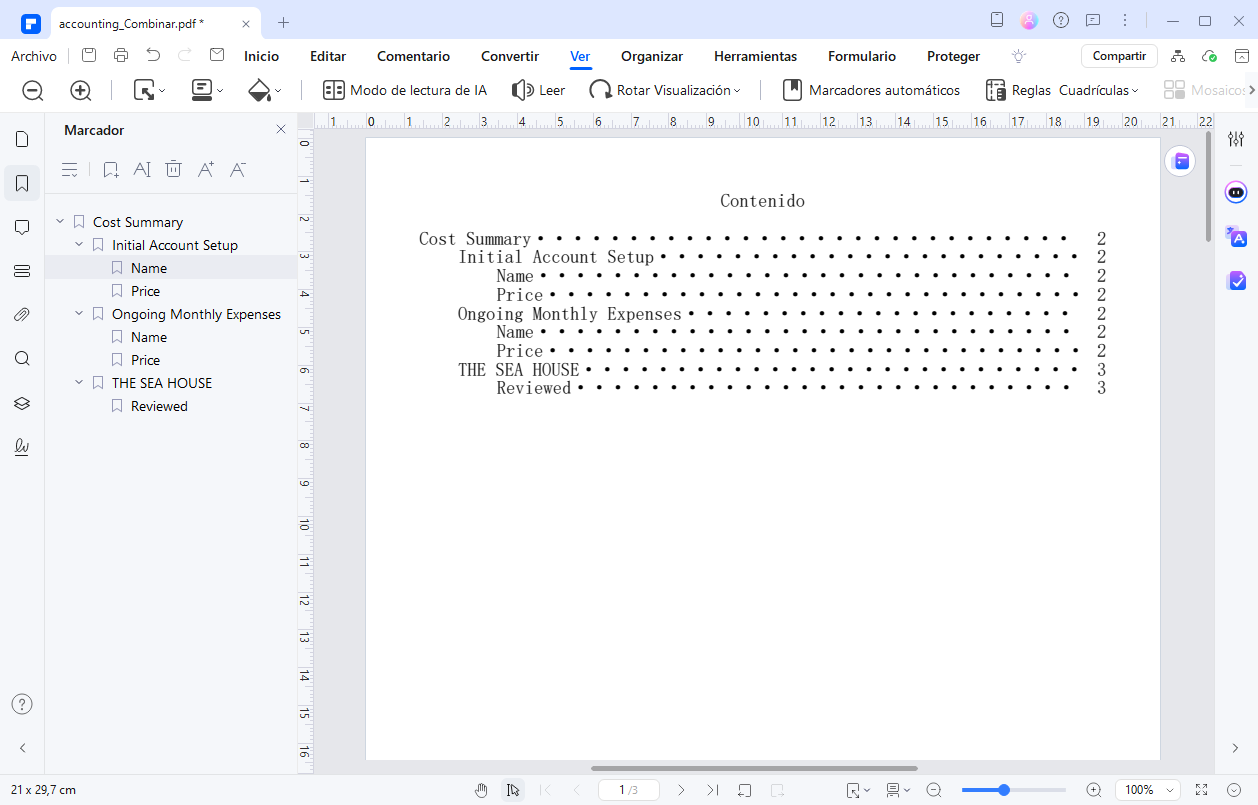Open the search panel in the left sidebar

(x=22, y=358)
